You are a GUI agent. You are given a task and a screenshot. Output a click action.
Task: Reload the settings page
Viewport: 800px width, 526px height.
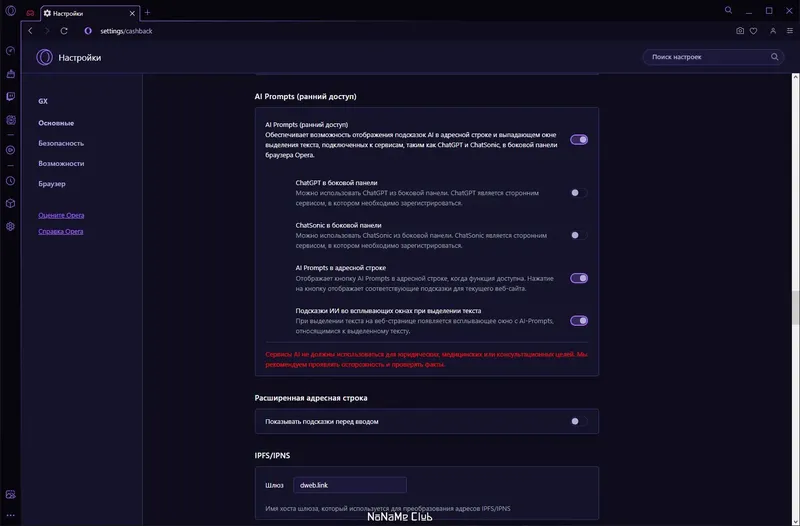coord(64,31)
